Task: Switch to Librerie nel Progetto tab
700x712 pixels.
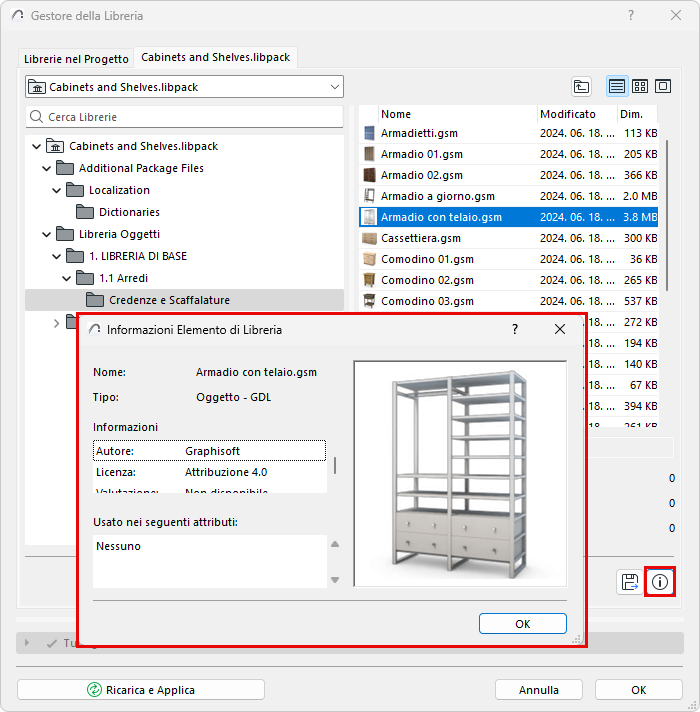Action: coord(76,59)
